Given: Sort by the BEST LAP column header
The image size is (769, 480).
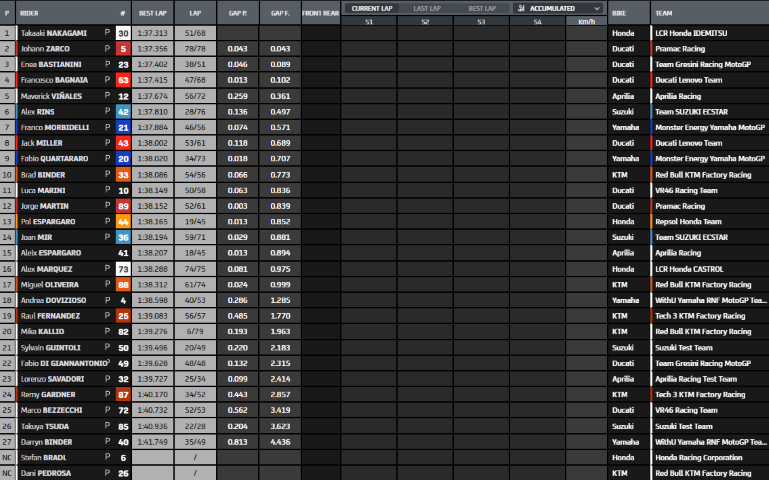Looking at the screenshot, I should [153, 13].
